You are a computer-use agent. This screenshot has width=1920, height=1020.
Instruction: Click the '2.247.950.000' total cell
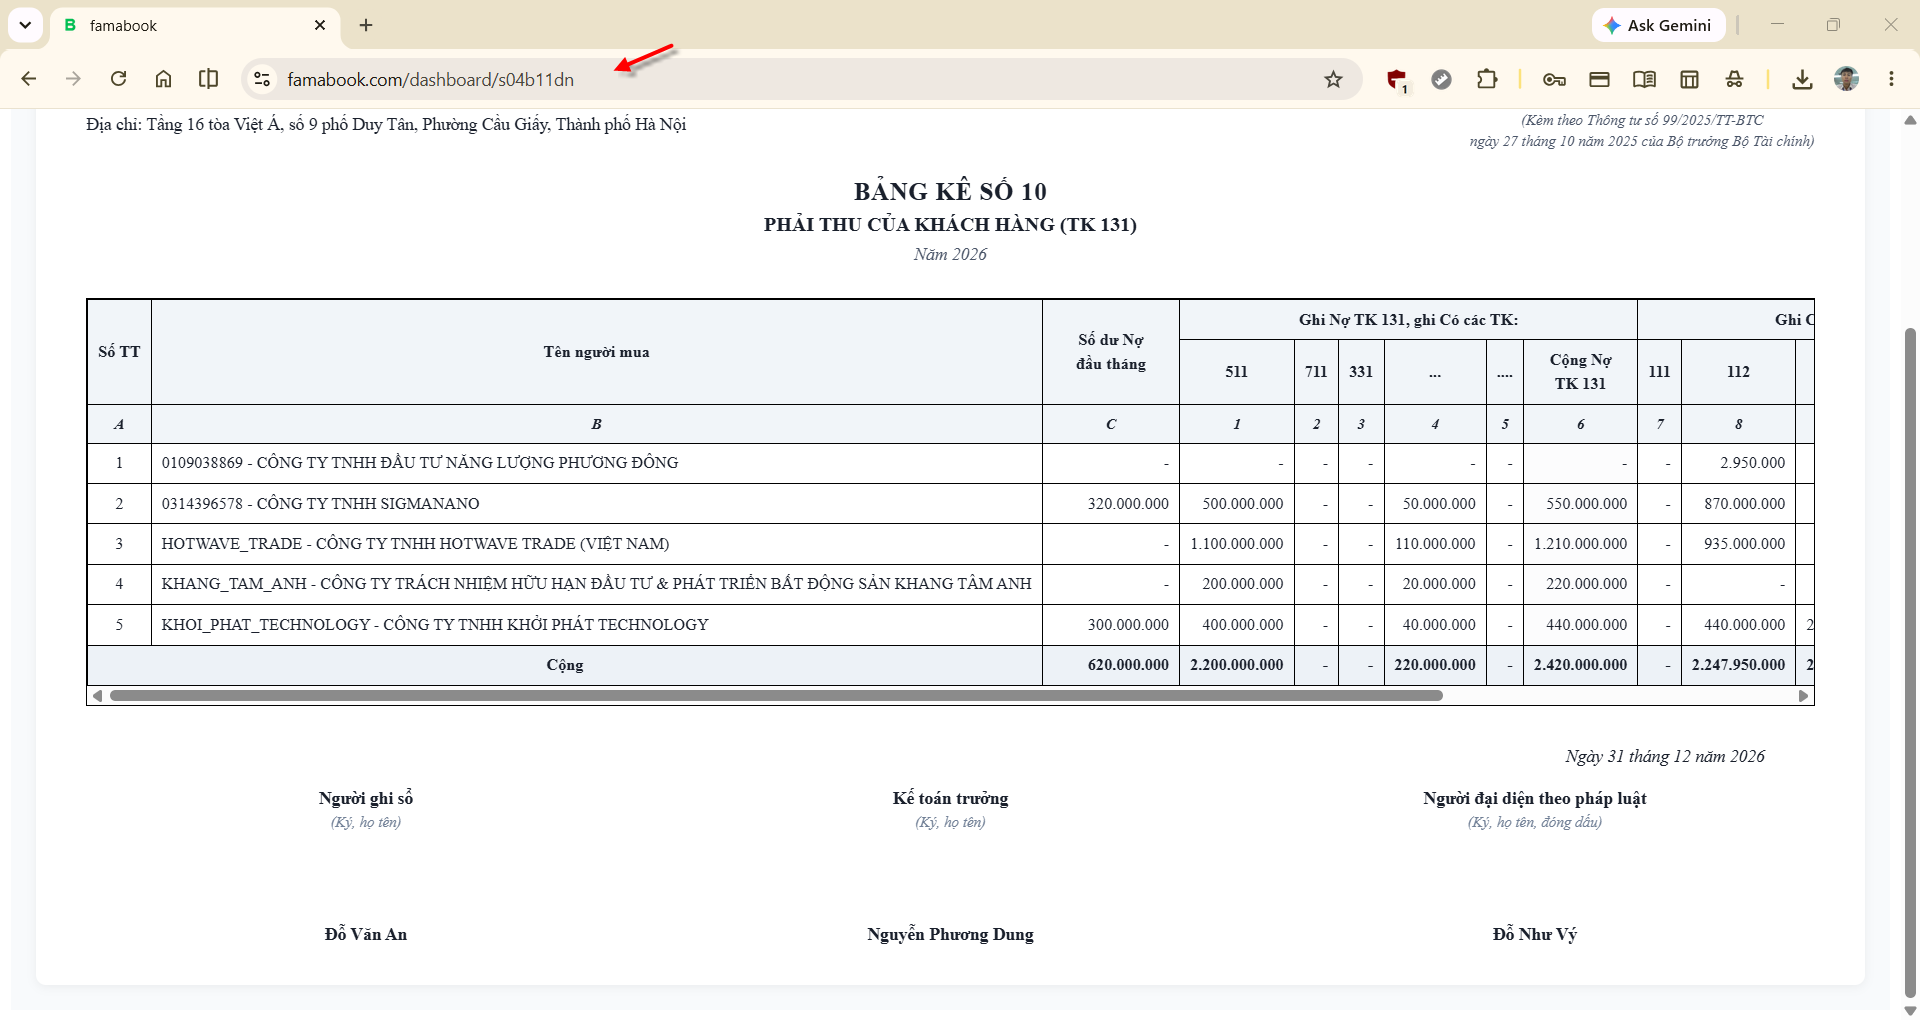pyautogui.click(x=1738, y=665)
